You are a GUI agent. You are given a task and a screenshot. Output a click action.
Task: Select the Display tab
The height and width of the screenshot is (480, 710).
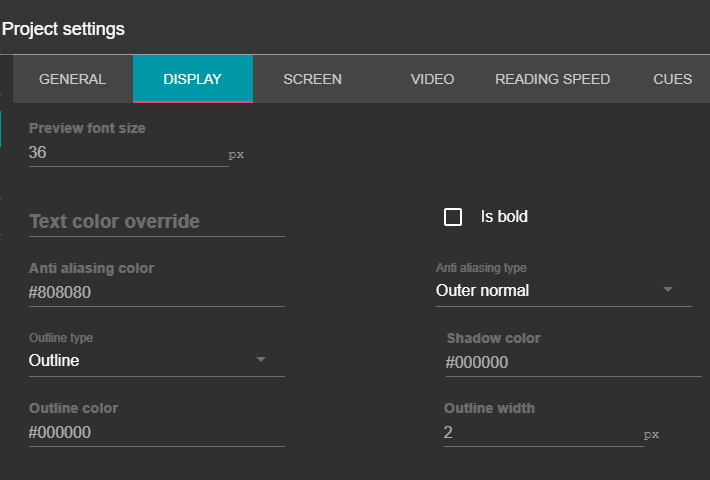coord(192,79)
